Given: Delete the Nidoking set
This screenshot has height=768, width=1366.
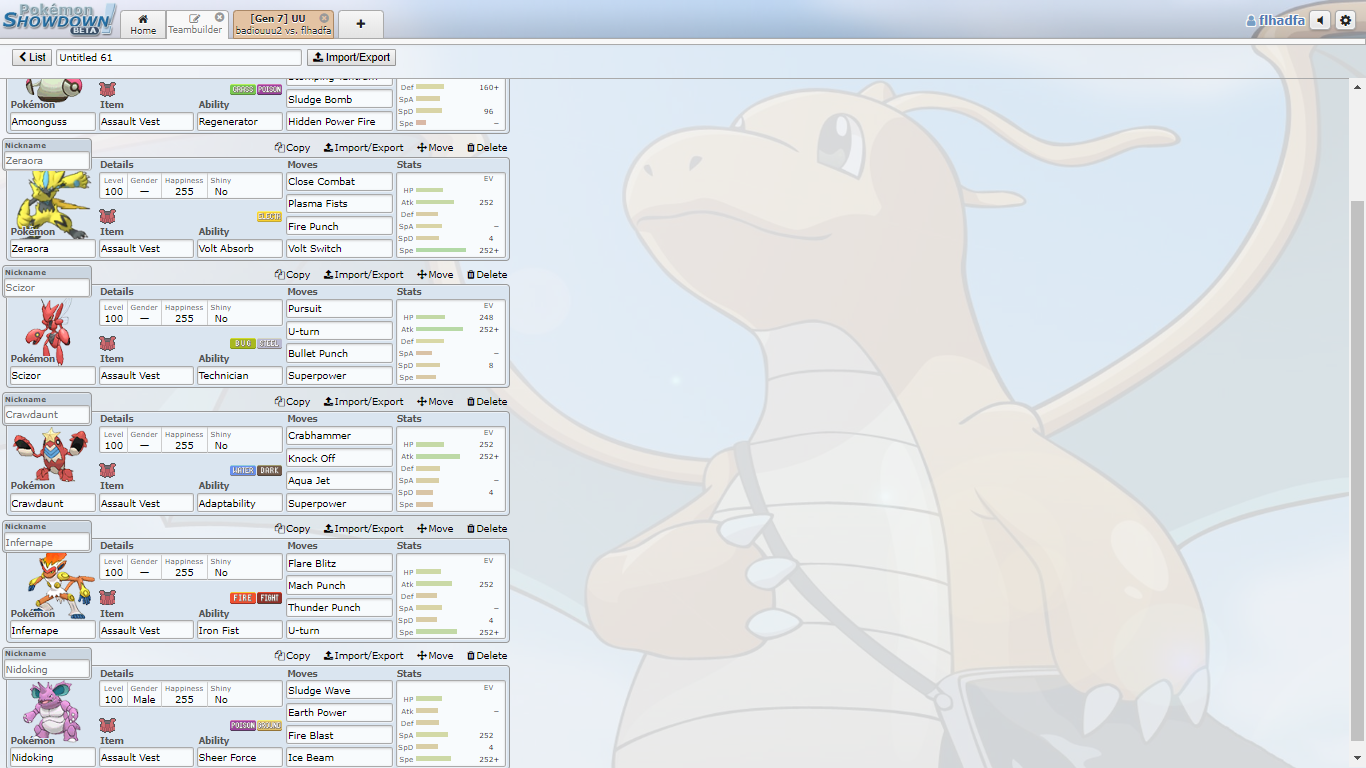Looking at the screenshot, I should (487, 656).
